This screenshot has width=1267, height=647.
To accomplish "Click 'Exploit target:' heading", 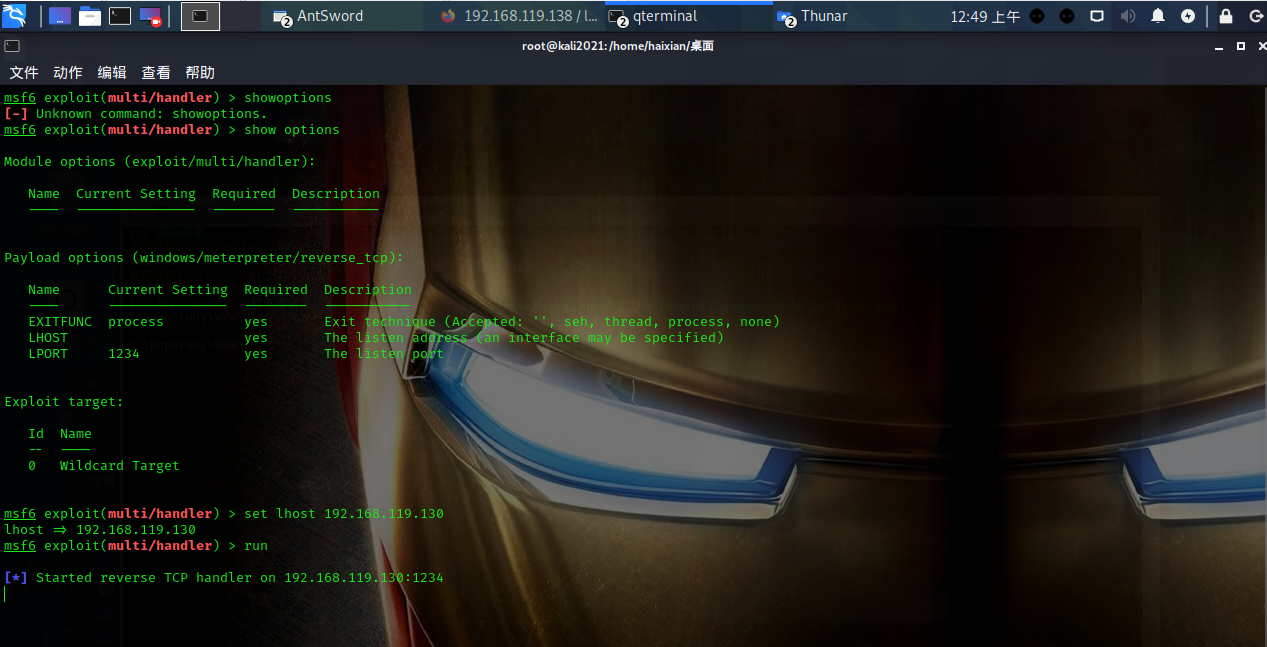I will [x=64, y=402].
